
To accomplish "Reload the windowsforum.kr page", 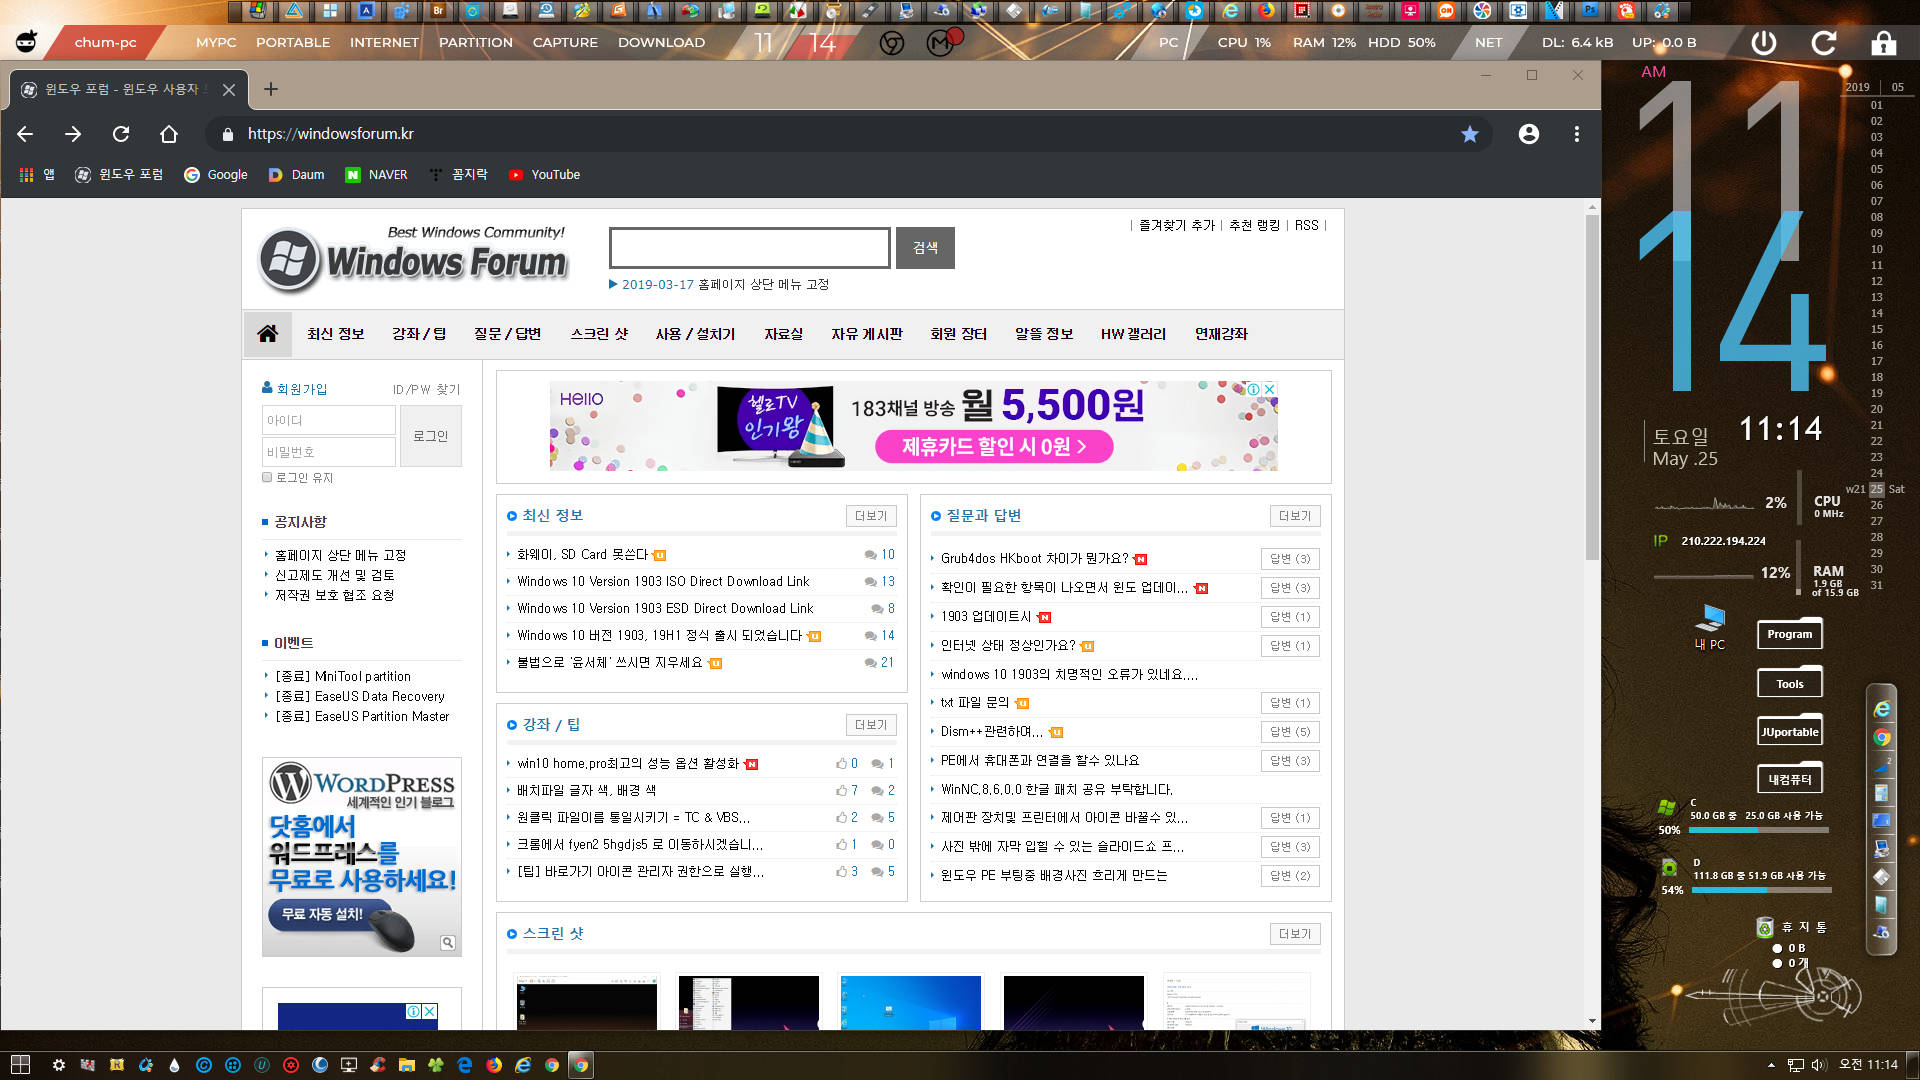I will pos(121,134).
